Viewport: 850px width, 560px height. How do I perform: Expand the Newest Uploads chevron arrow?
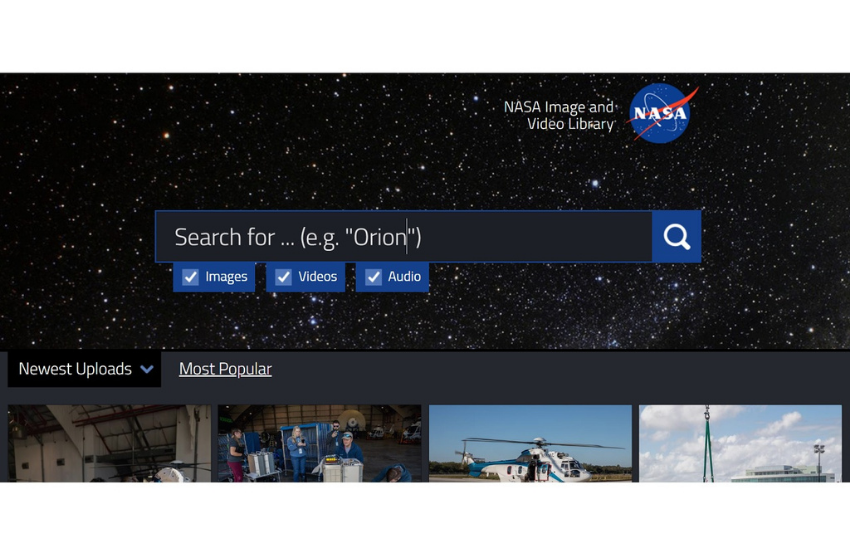point(146,369)
